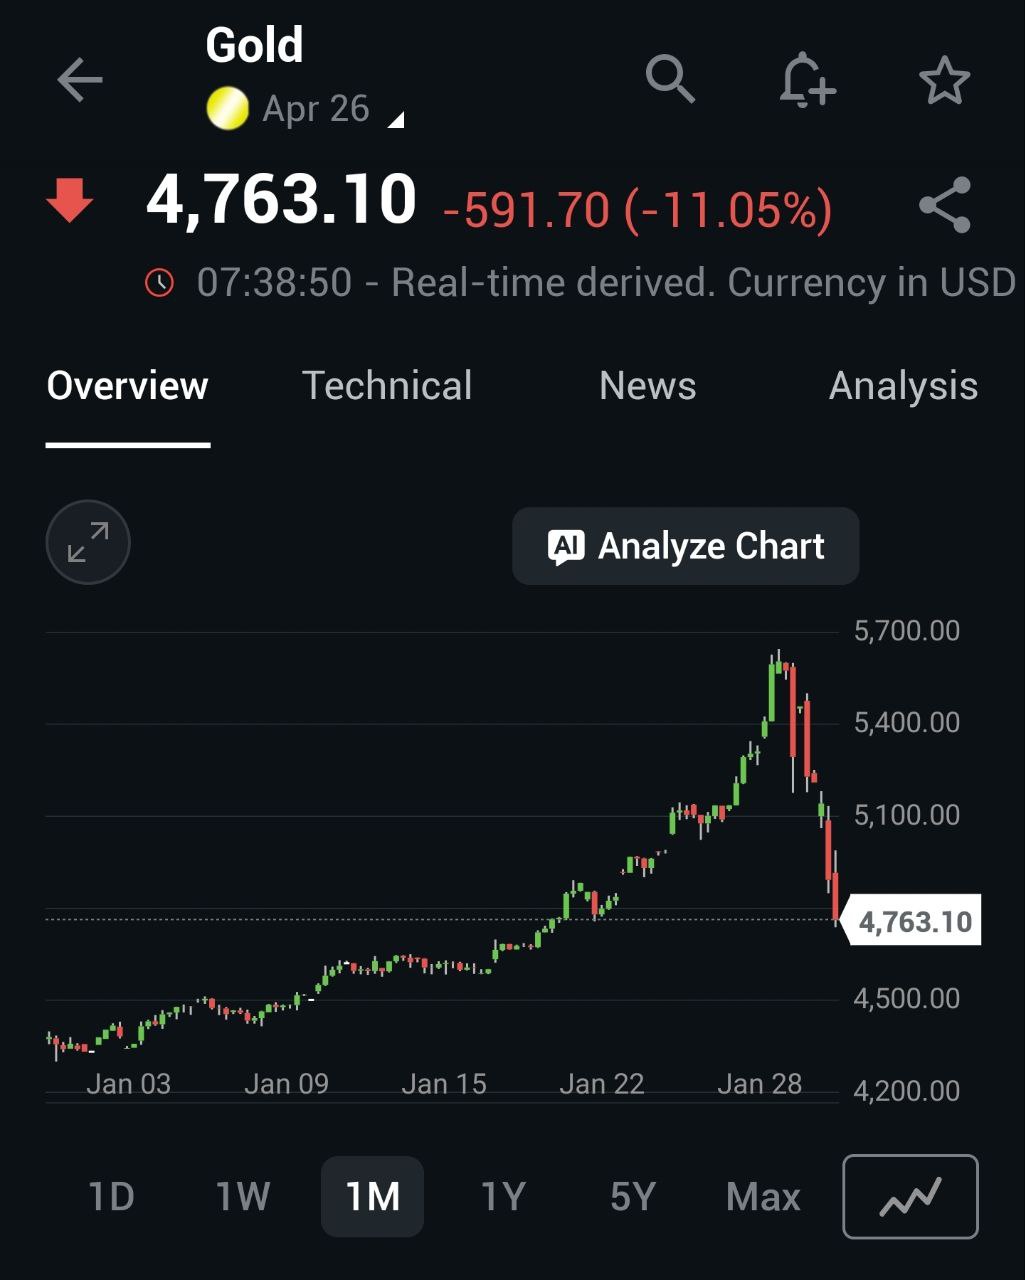
Task: Open Apr 26 contract dropdown
Action: coord(330,110)
